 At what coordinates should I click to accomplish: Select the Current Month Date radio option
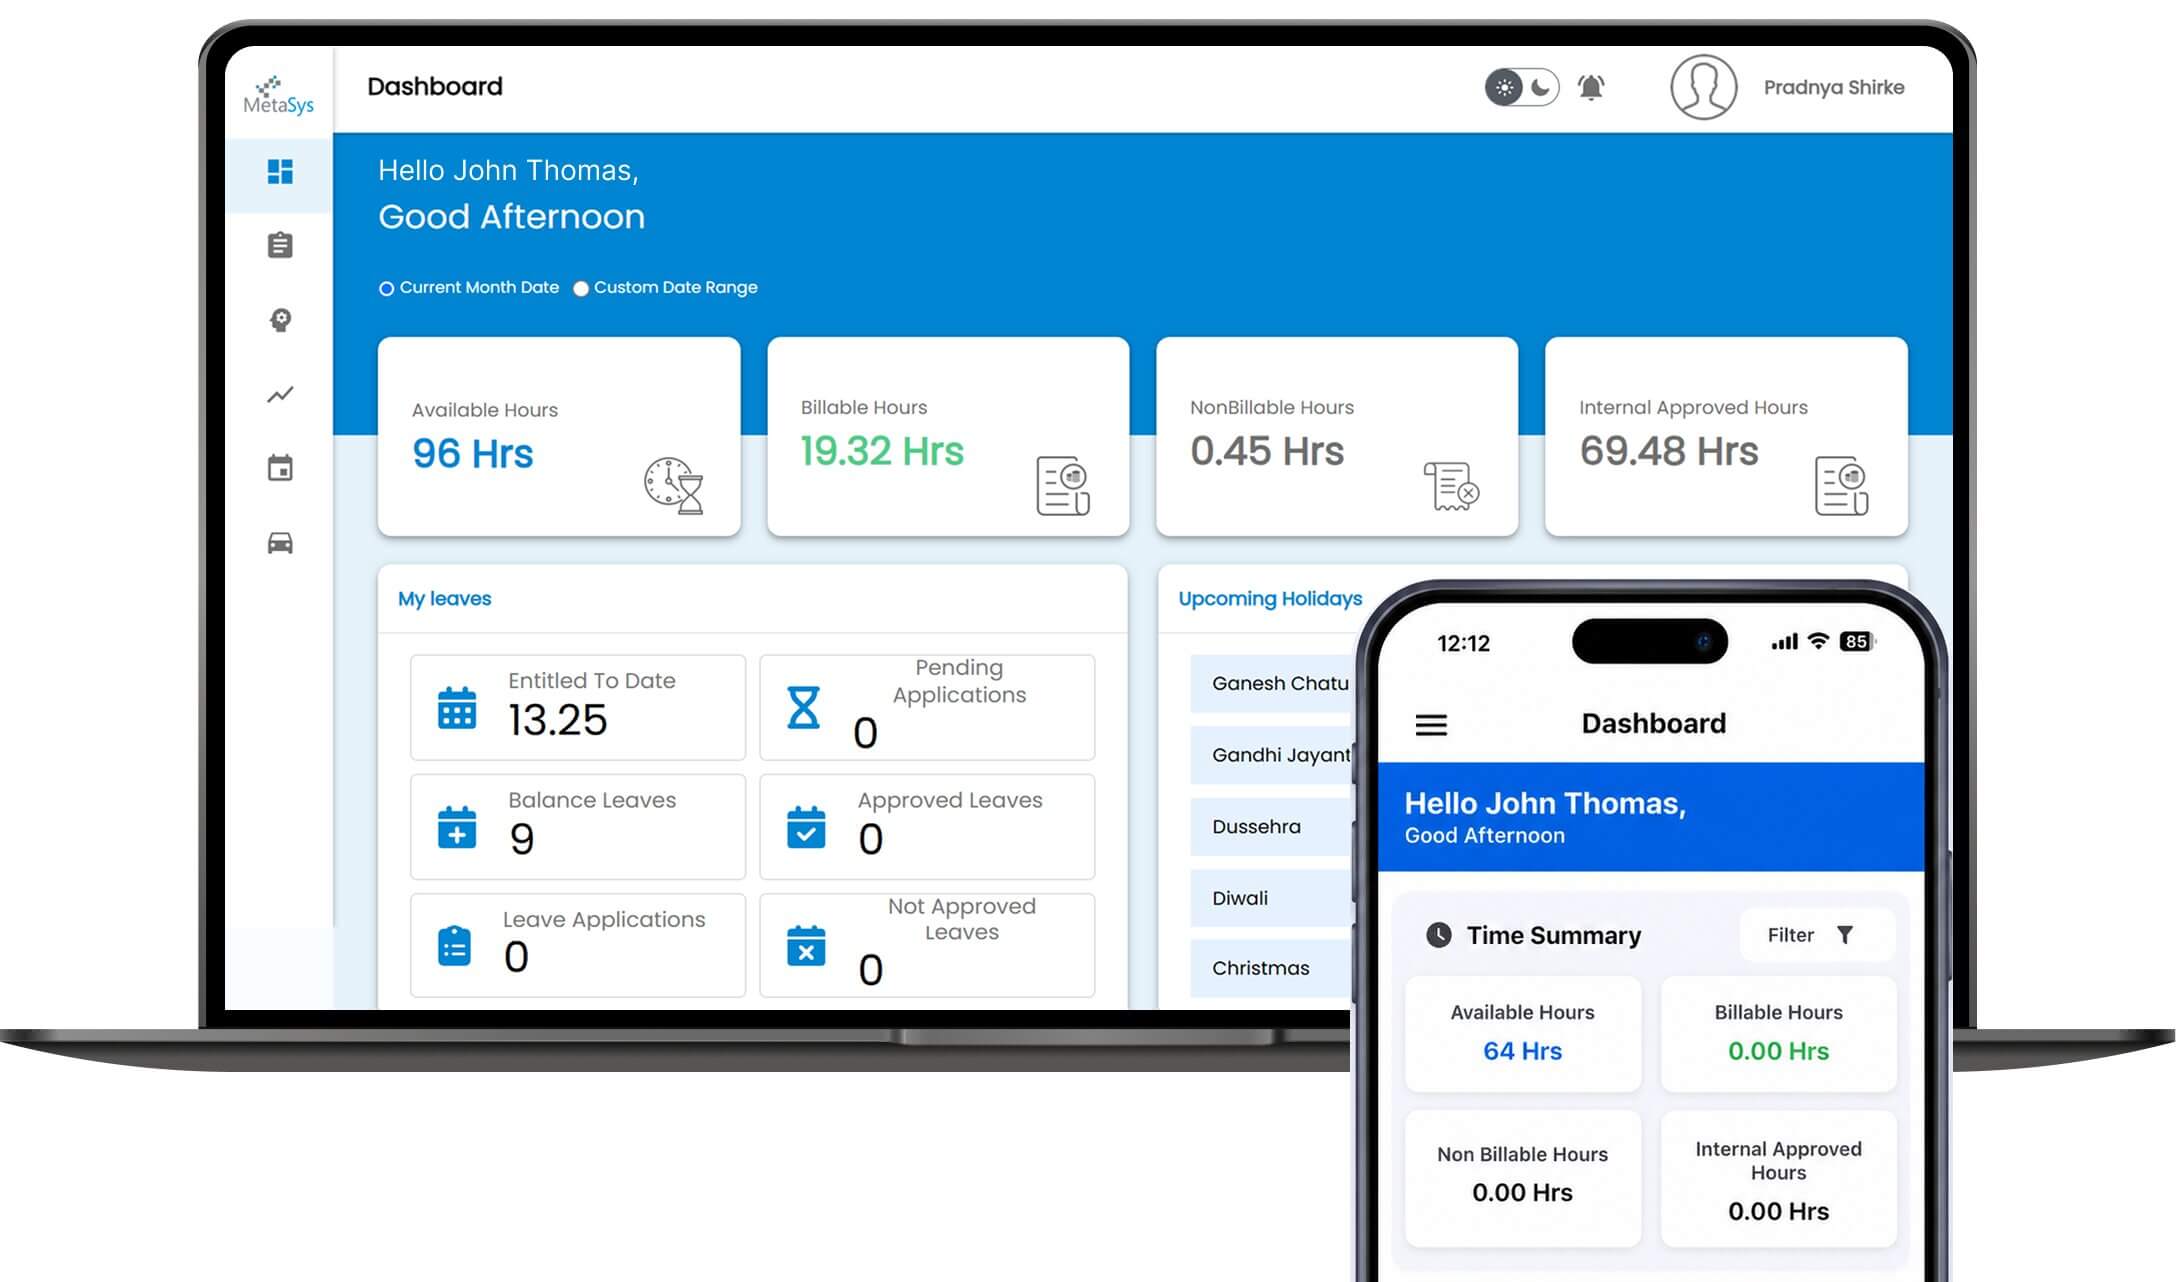point(386,289)
